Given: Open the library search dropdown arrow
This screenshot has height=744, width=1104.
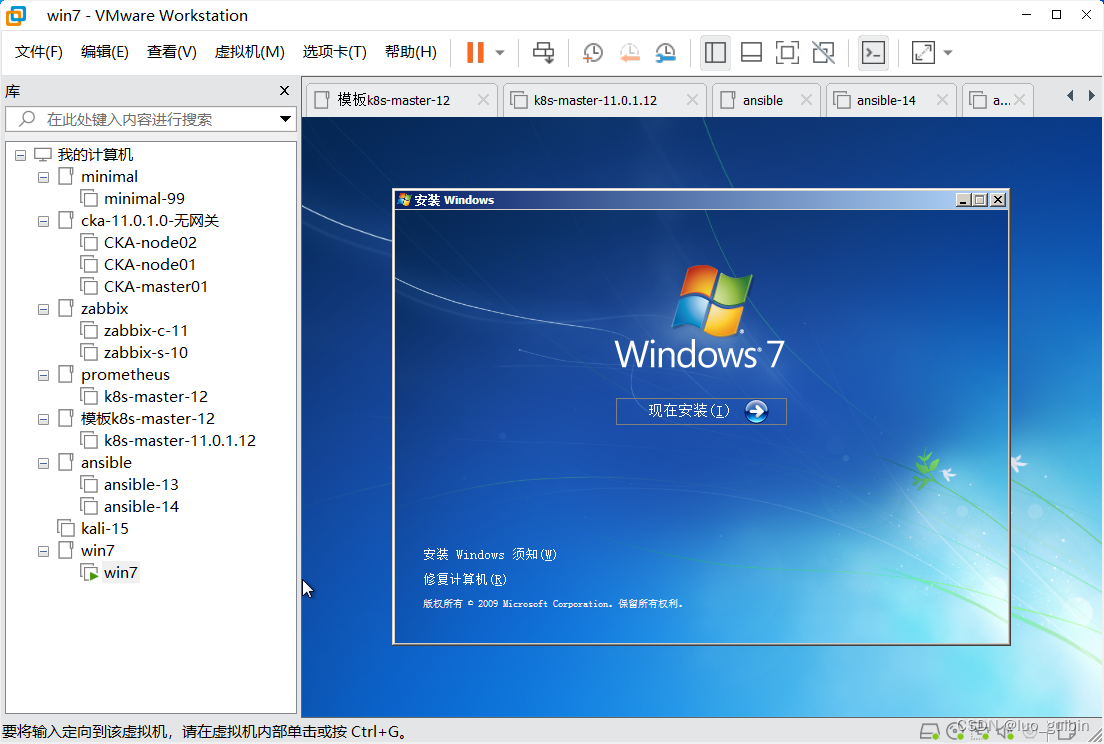Looking at the screenshot, I should pos(285,119).
